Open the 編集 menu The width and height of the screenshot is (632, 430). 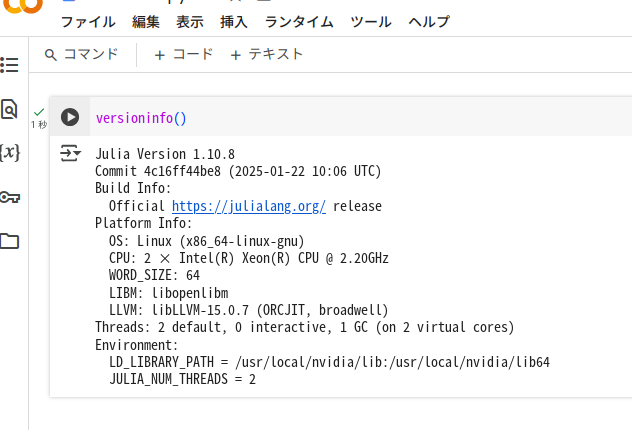pos(146,22)
